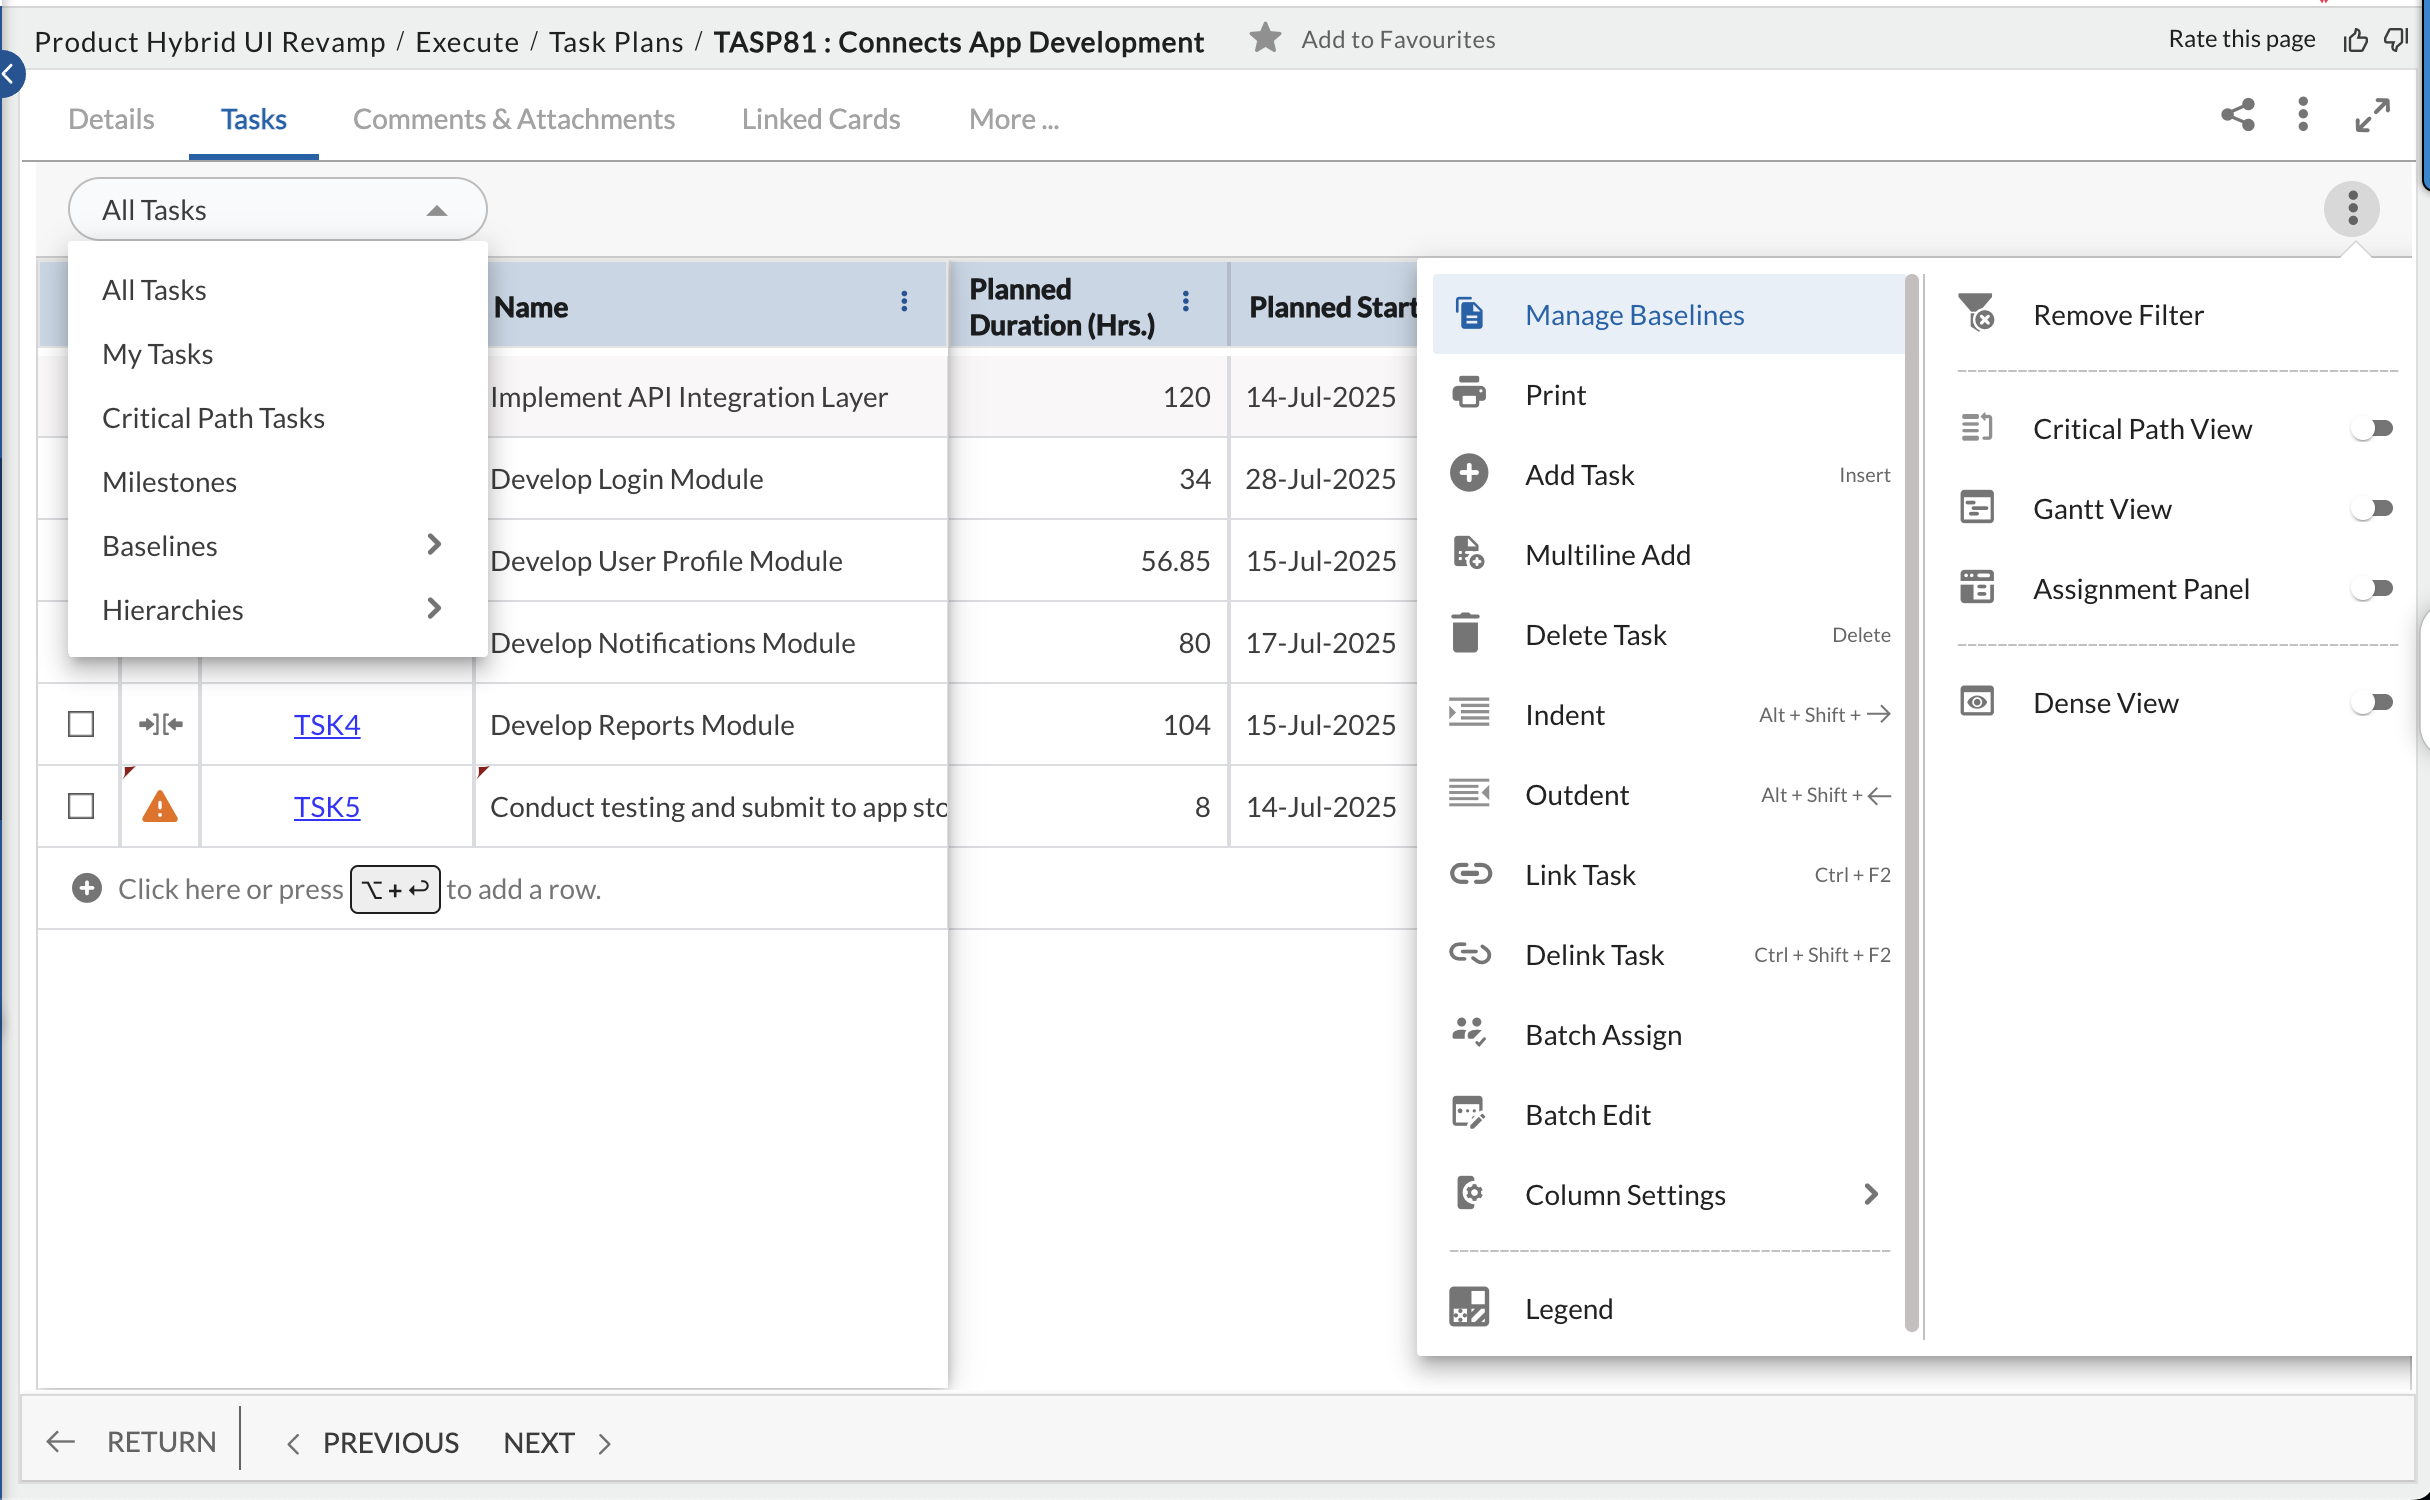Click the Remove Filter funnel icon
The height and width of the screenshot is (1500, 2430).
click(x=1976, y=313)
